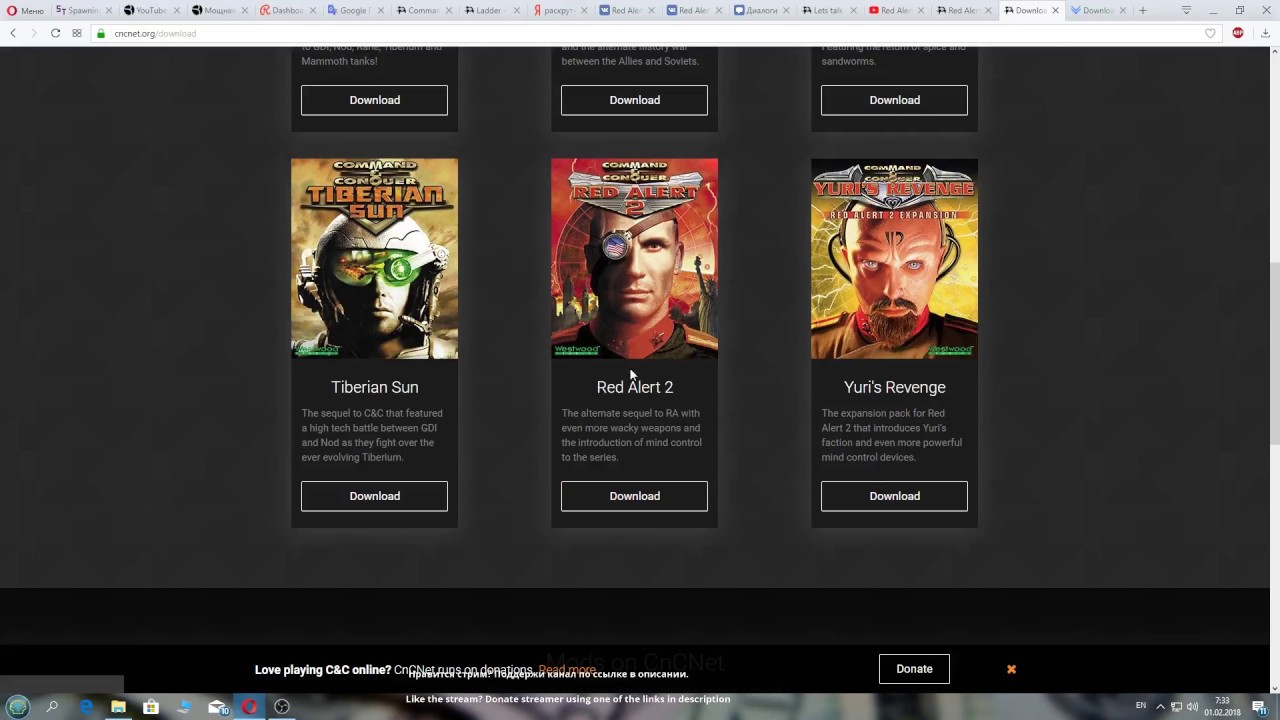The width and height of the screenshot is (1280, 720).
Task: Open File Explorer from the taskbar
Action: pyautogui.click(x=118, y=707)
